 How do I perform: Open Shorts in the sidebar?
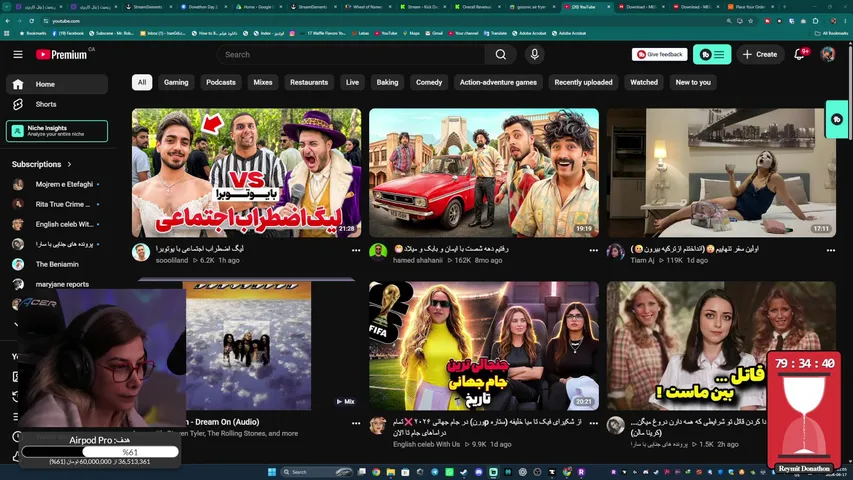(57, 104)
